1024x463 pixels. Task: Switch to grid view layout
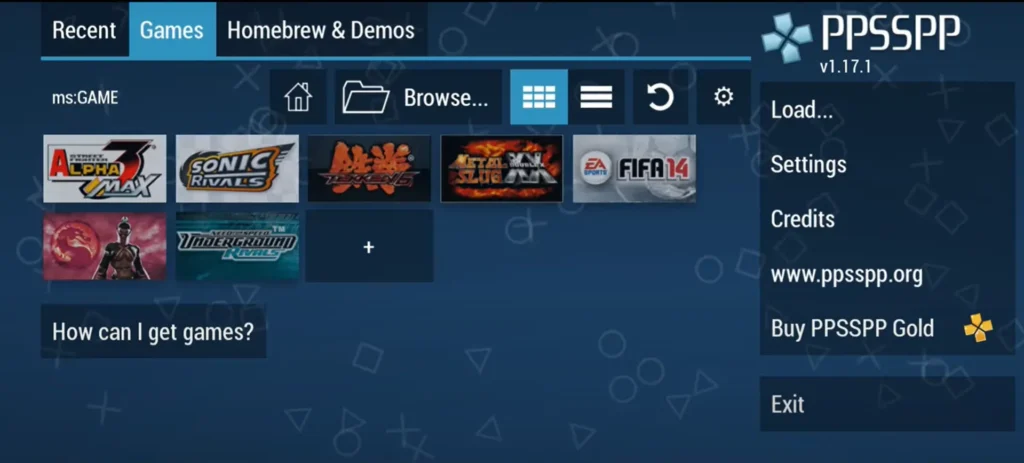[539, 97]
